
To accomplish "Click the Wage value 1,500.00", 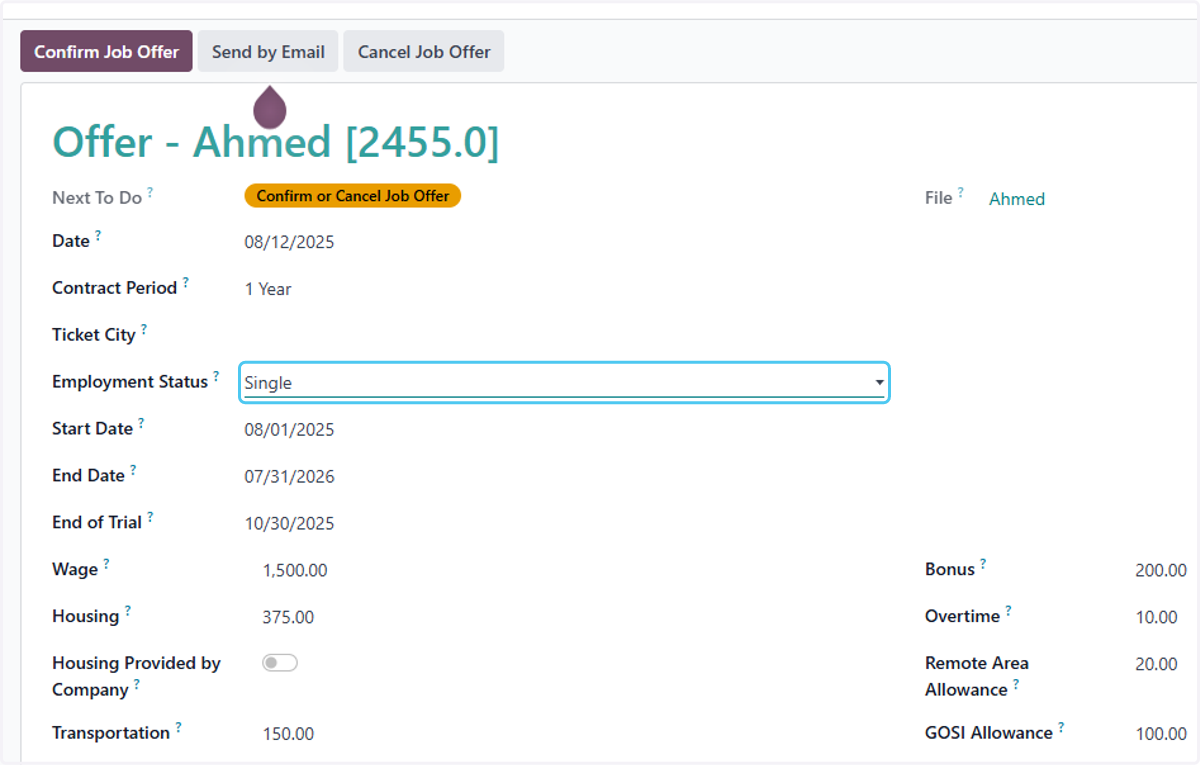I will [x=295, y=571].
